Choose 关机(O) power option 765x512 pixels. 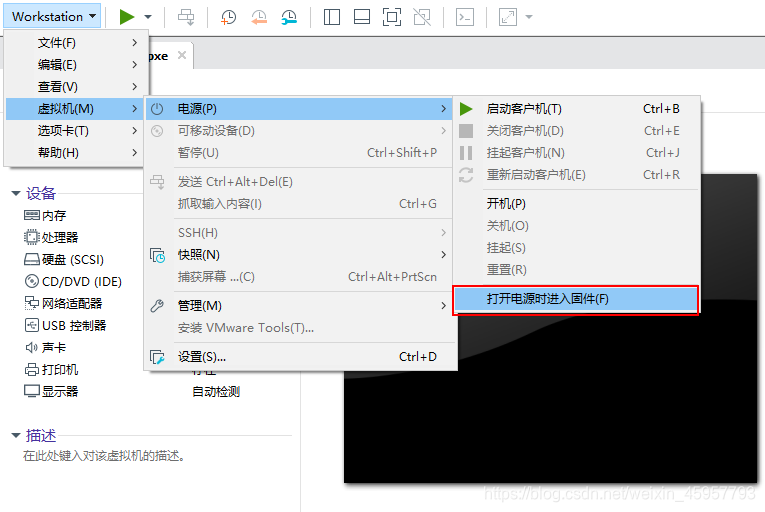pos(577,225)
